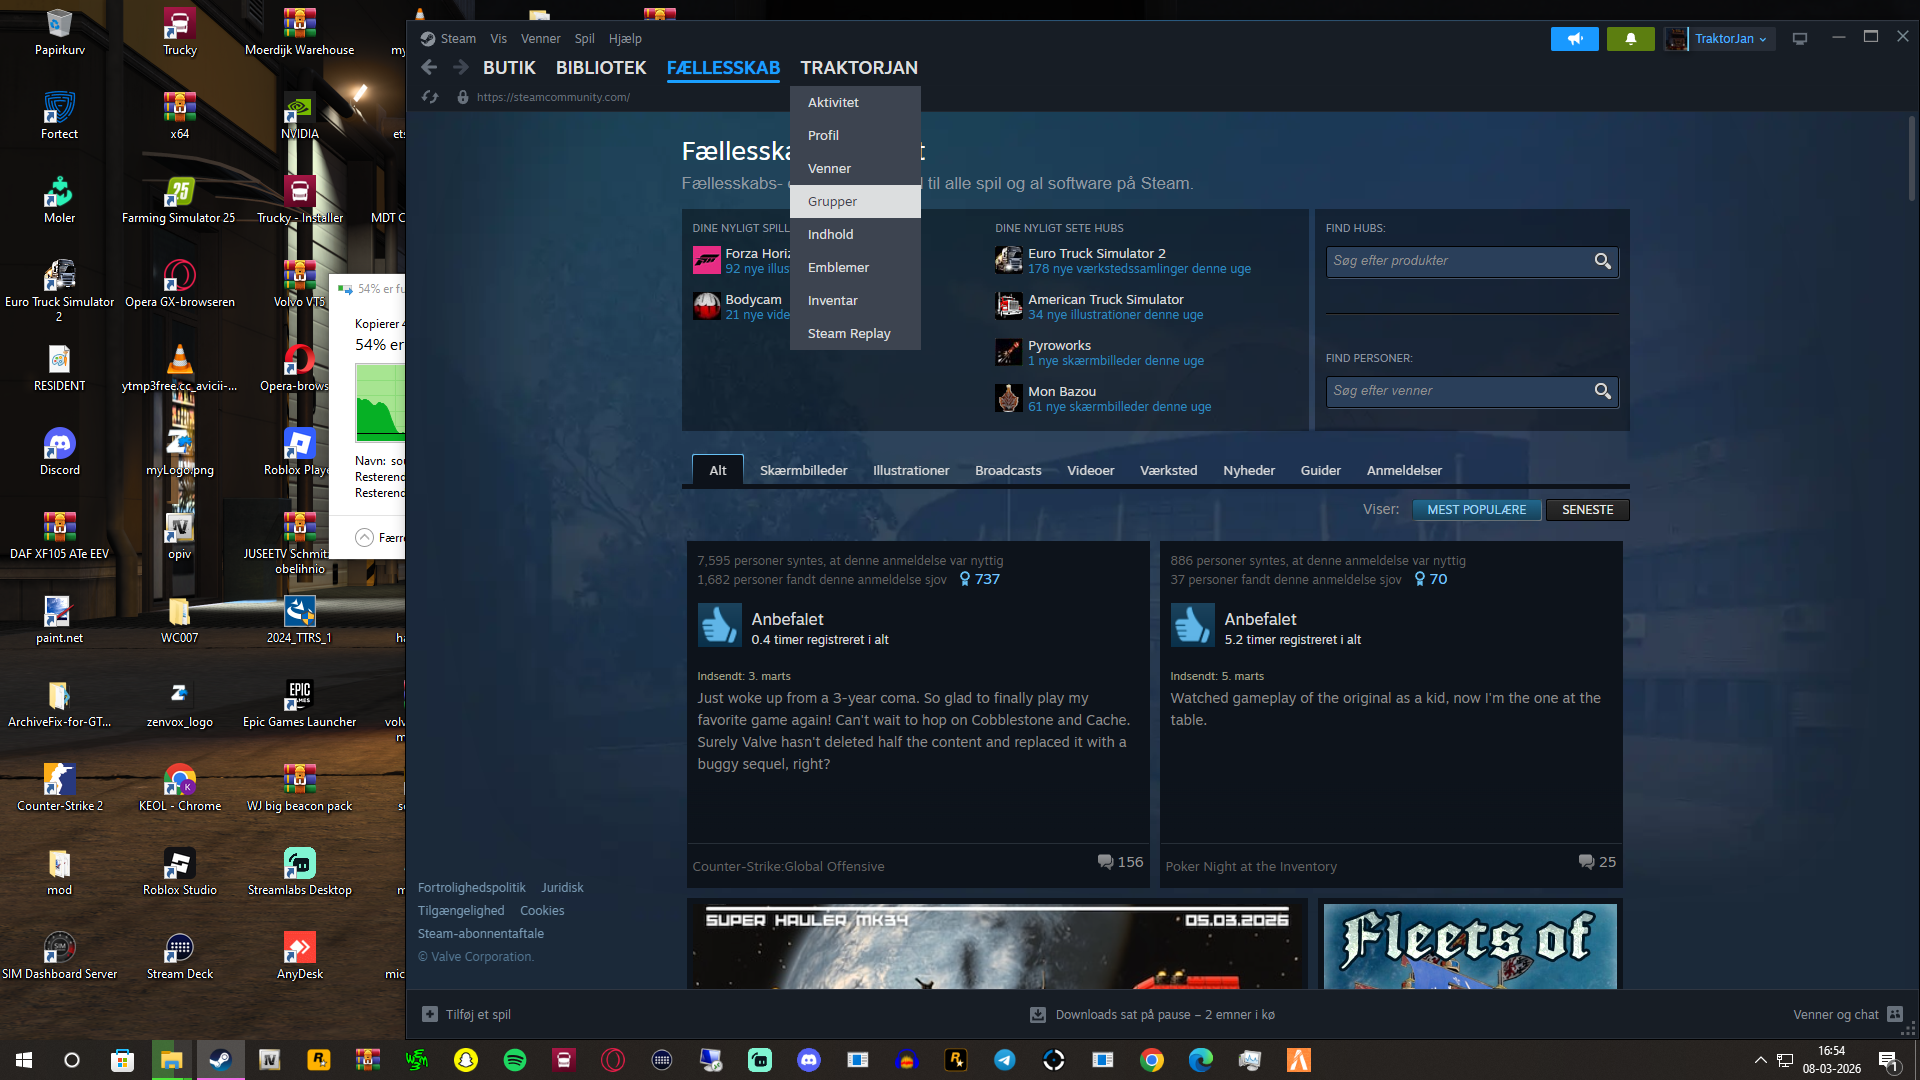The height and width of the screenshot is (1080, 1920).
Task: Click the magnifier in the product search
Action: (1602, 261)
